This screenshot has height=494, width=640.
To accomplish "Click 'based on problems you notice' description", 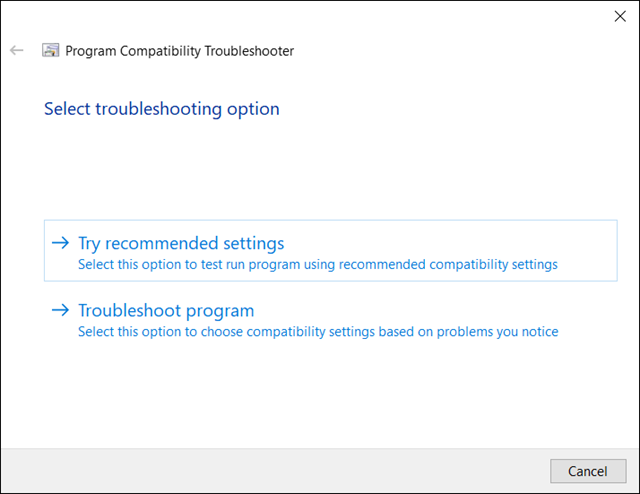I will pyautogui.click(x=468, y=332).
